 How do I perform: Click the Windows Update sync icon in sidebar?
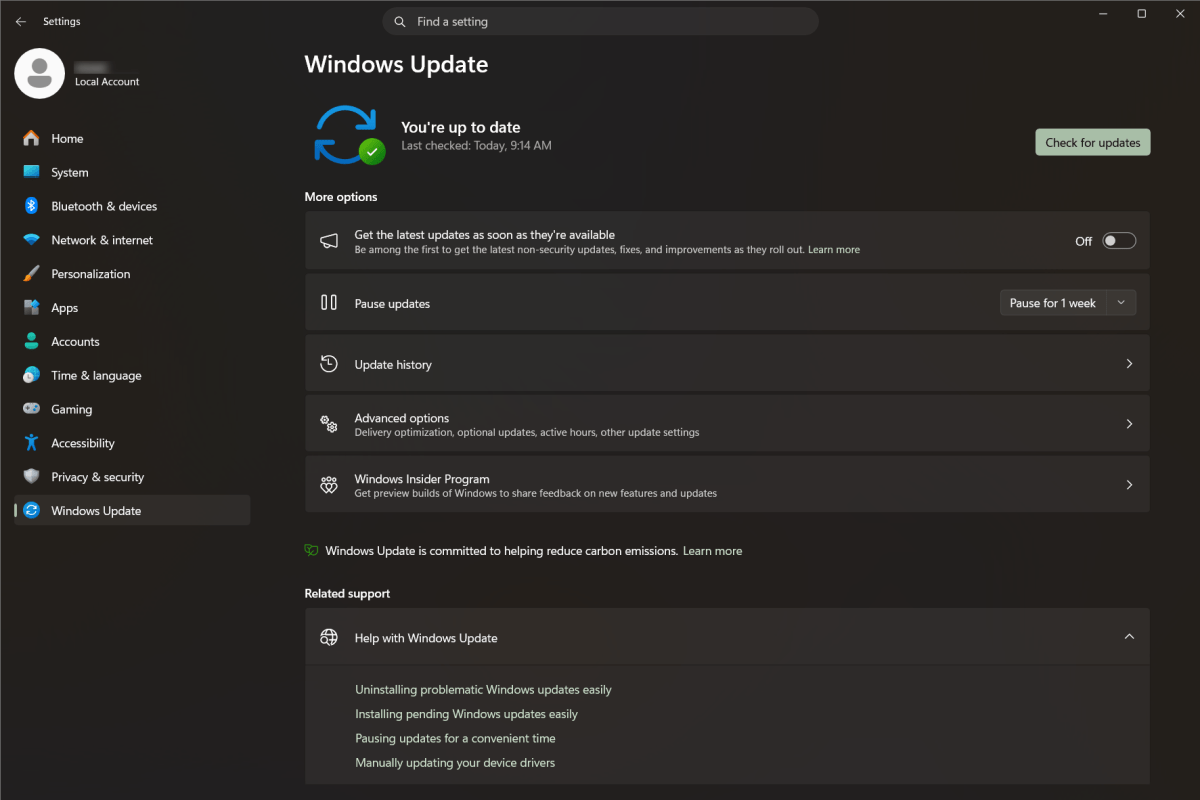[31, 511]
